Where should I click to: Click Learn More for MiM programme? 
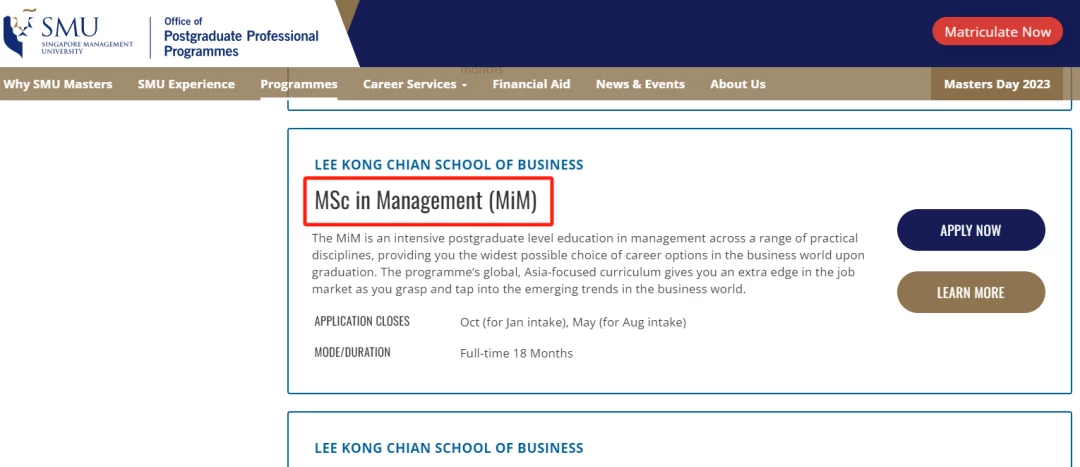(x=970, y=292)
